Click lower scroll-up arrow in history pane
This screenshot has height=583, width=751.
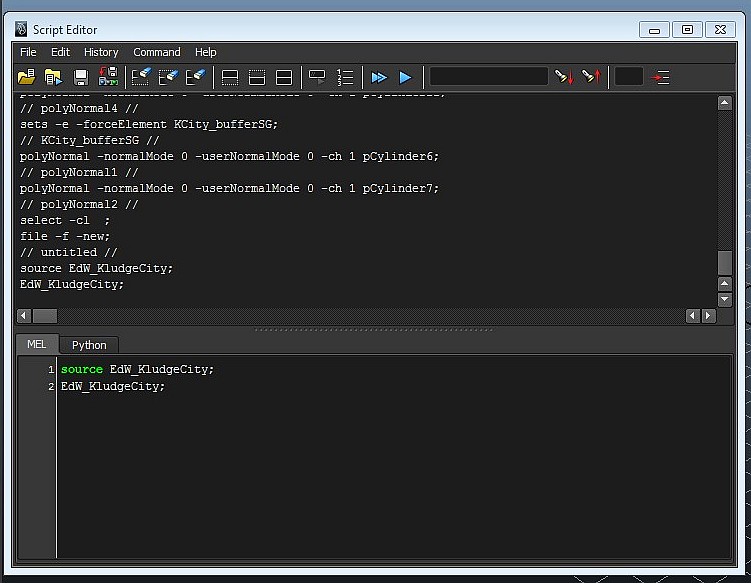tap(725, 284)
